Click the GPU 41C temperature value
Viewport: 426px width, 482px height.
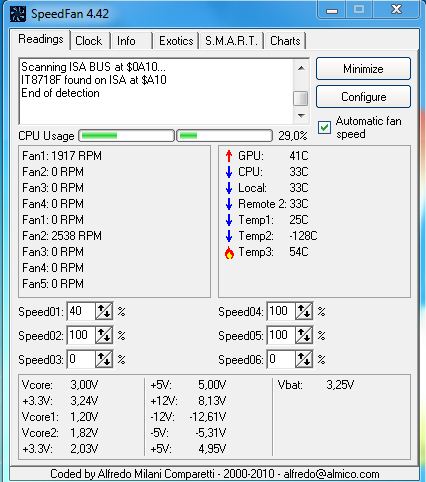coord(299,156)
